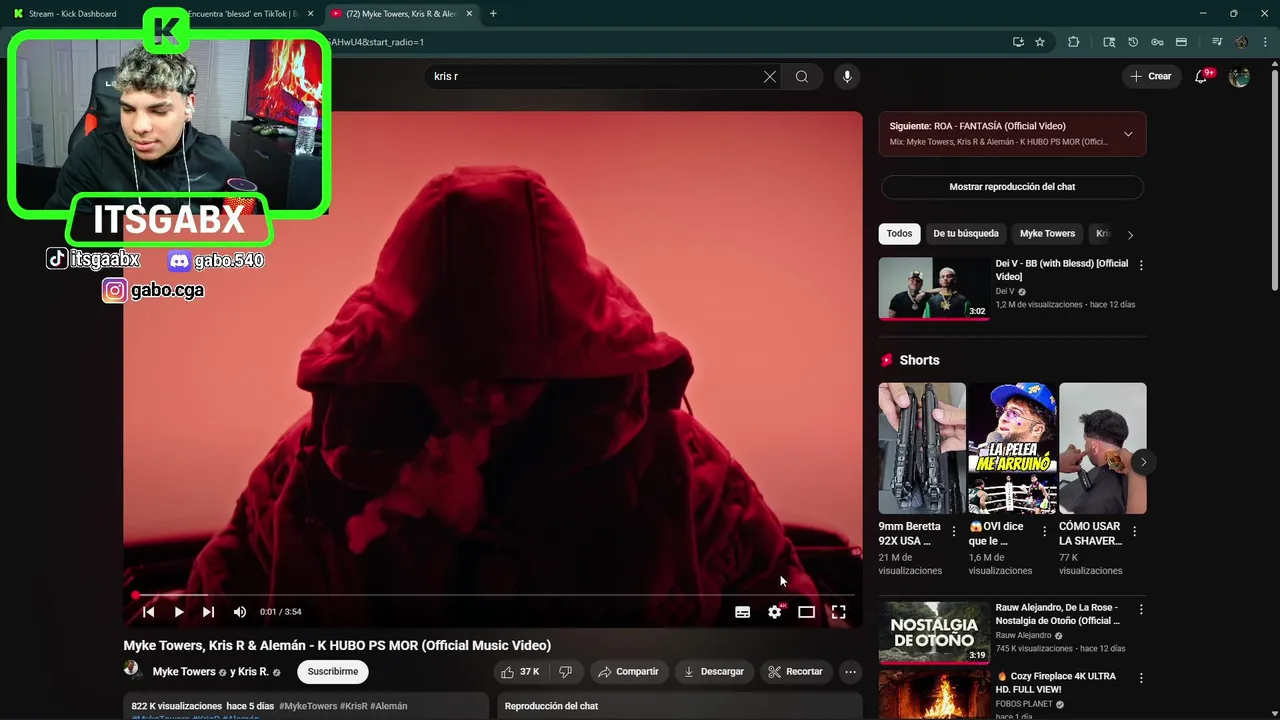Open Dei V - BB video thumbnail

[934, 289]
